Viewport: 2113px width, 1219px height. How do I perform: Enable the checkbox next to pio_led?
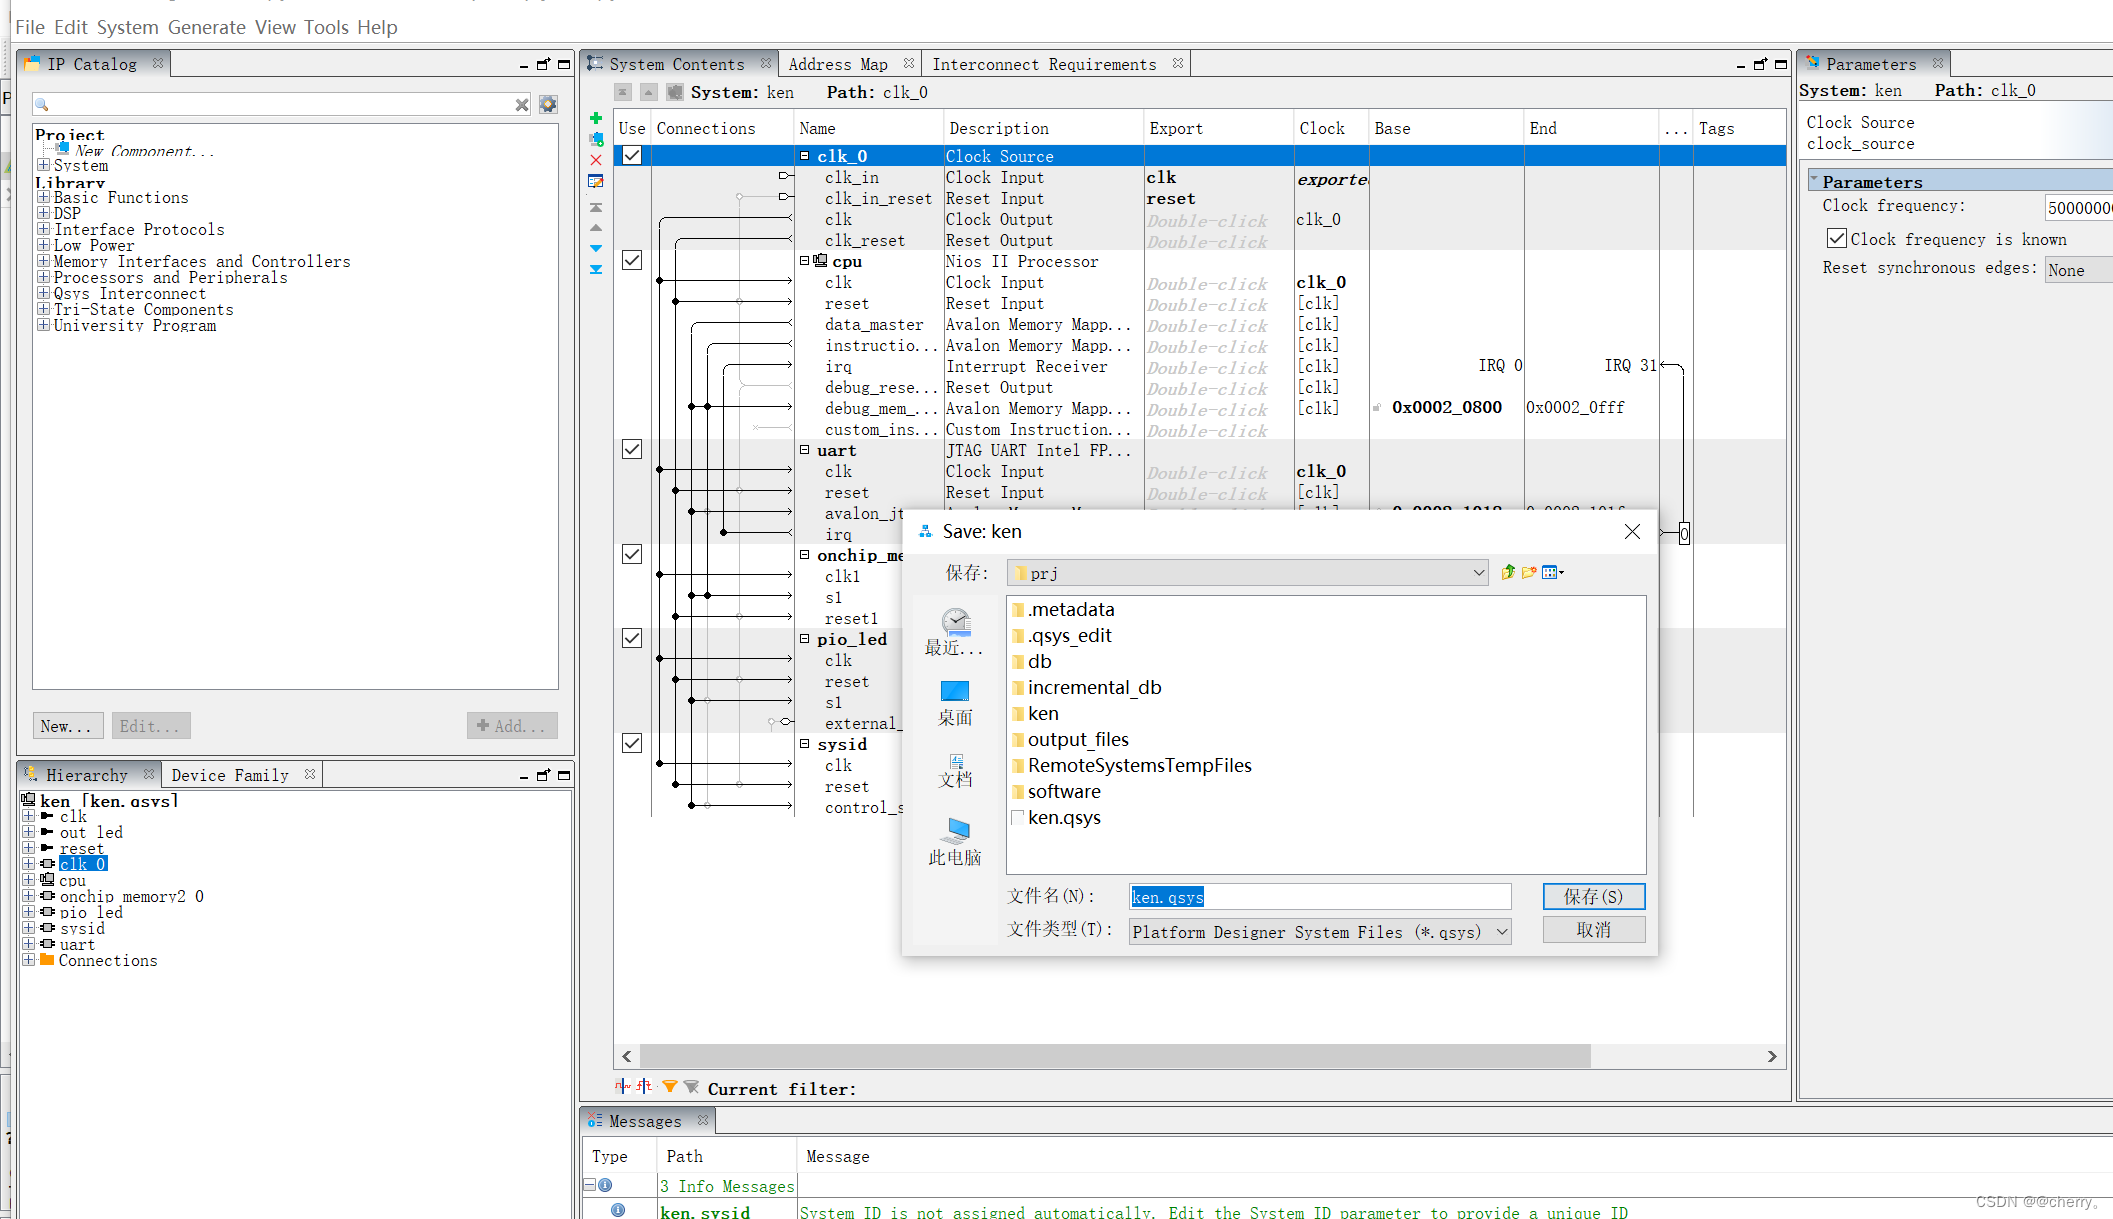[x=631, y=639]
